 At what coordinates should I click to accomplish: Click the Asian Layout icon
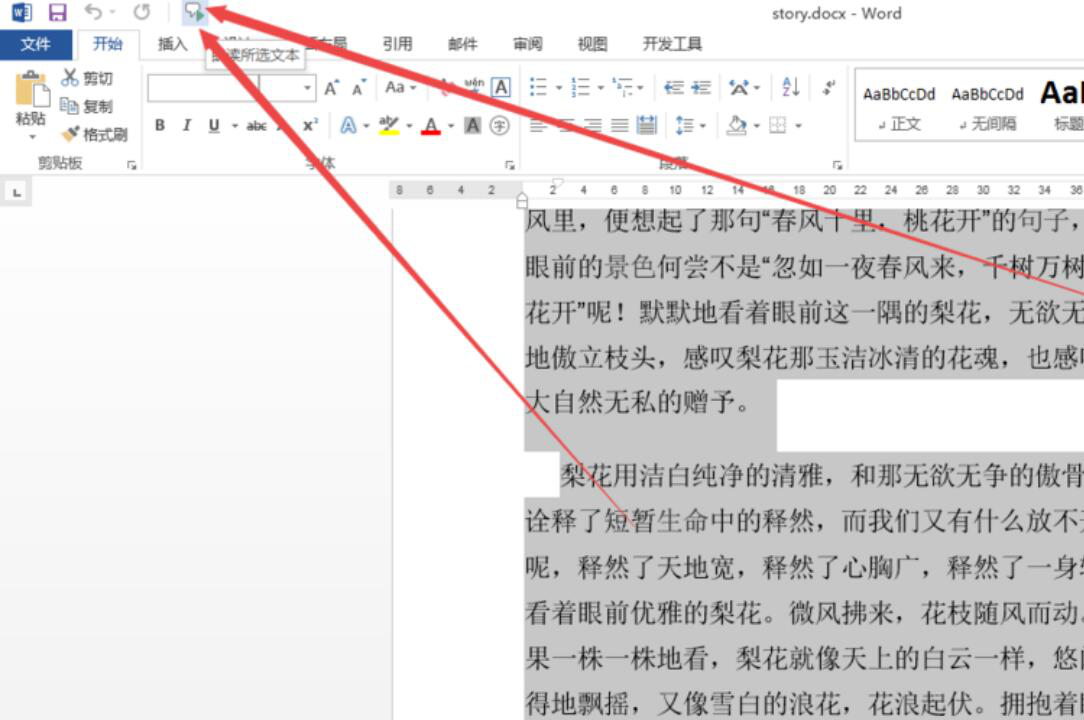click(x=739, y=88)
